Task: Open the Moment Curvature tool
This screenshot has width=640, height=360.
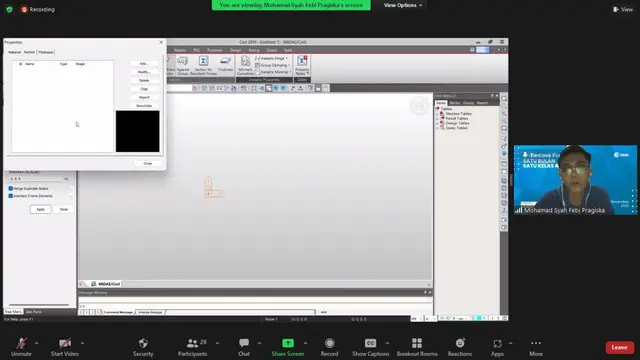Action: [245, 65]
